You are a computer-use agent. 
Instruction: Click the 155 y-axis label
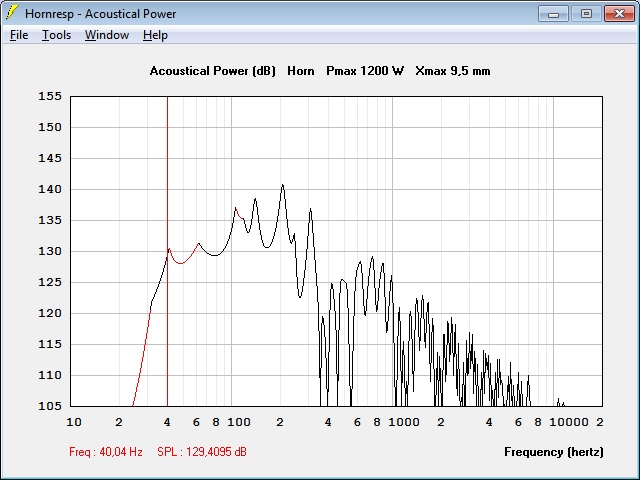[50, 96]
